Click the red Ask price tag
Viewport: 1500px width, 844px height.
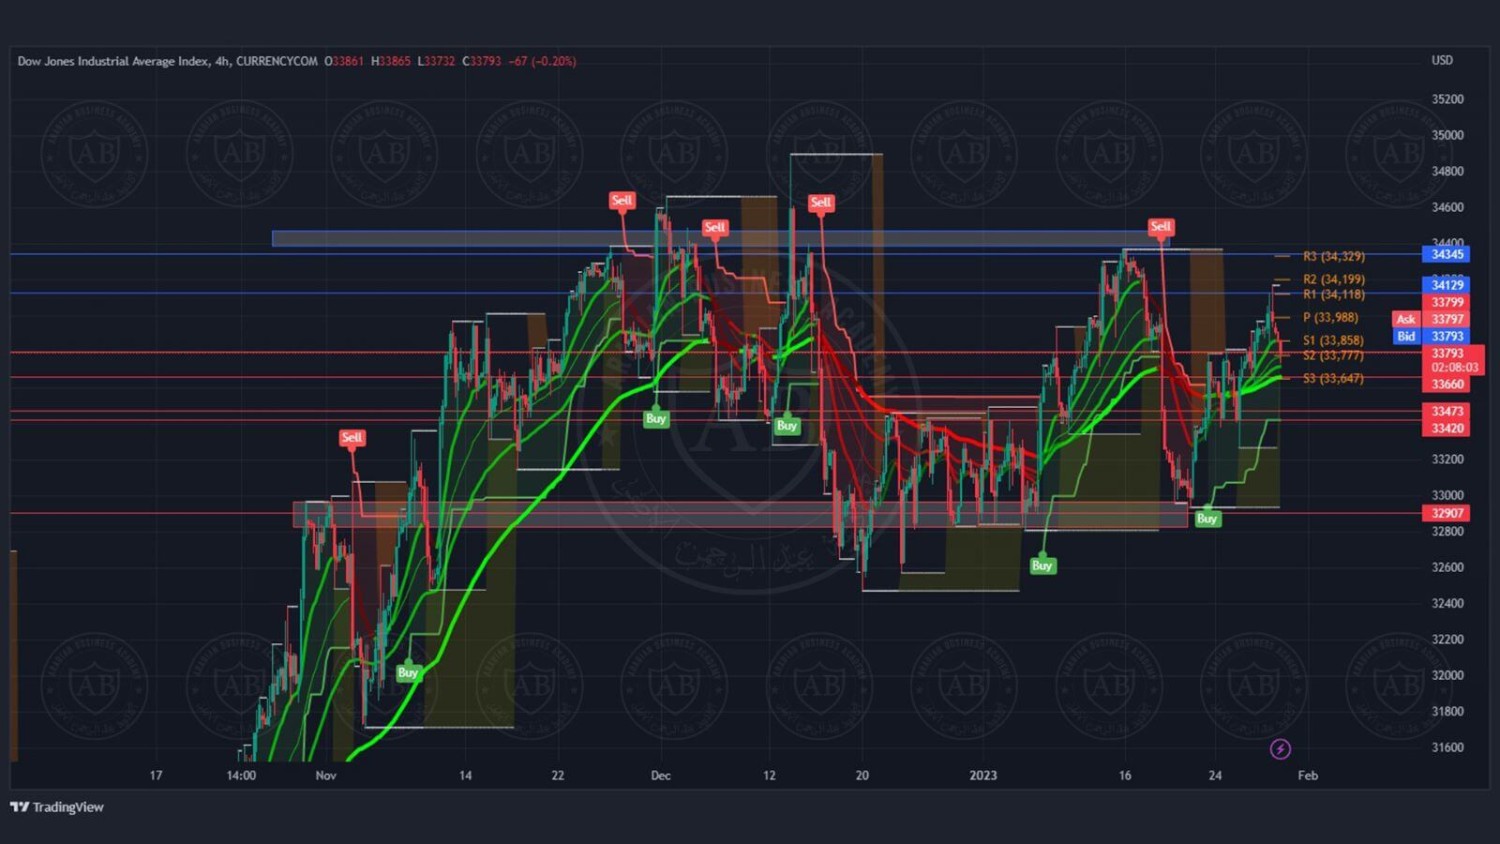click(x=1406, y=319)
